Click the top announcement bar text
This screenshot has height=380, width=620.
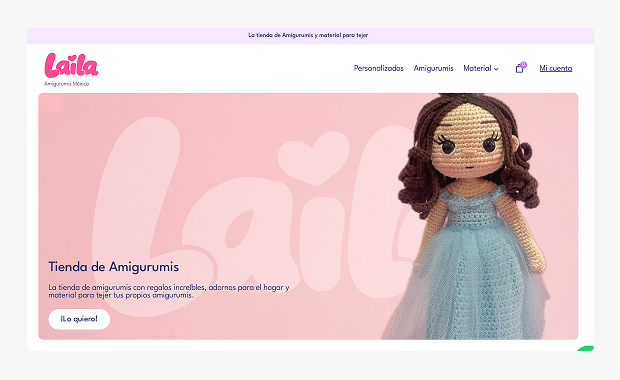coord(308,35)
